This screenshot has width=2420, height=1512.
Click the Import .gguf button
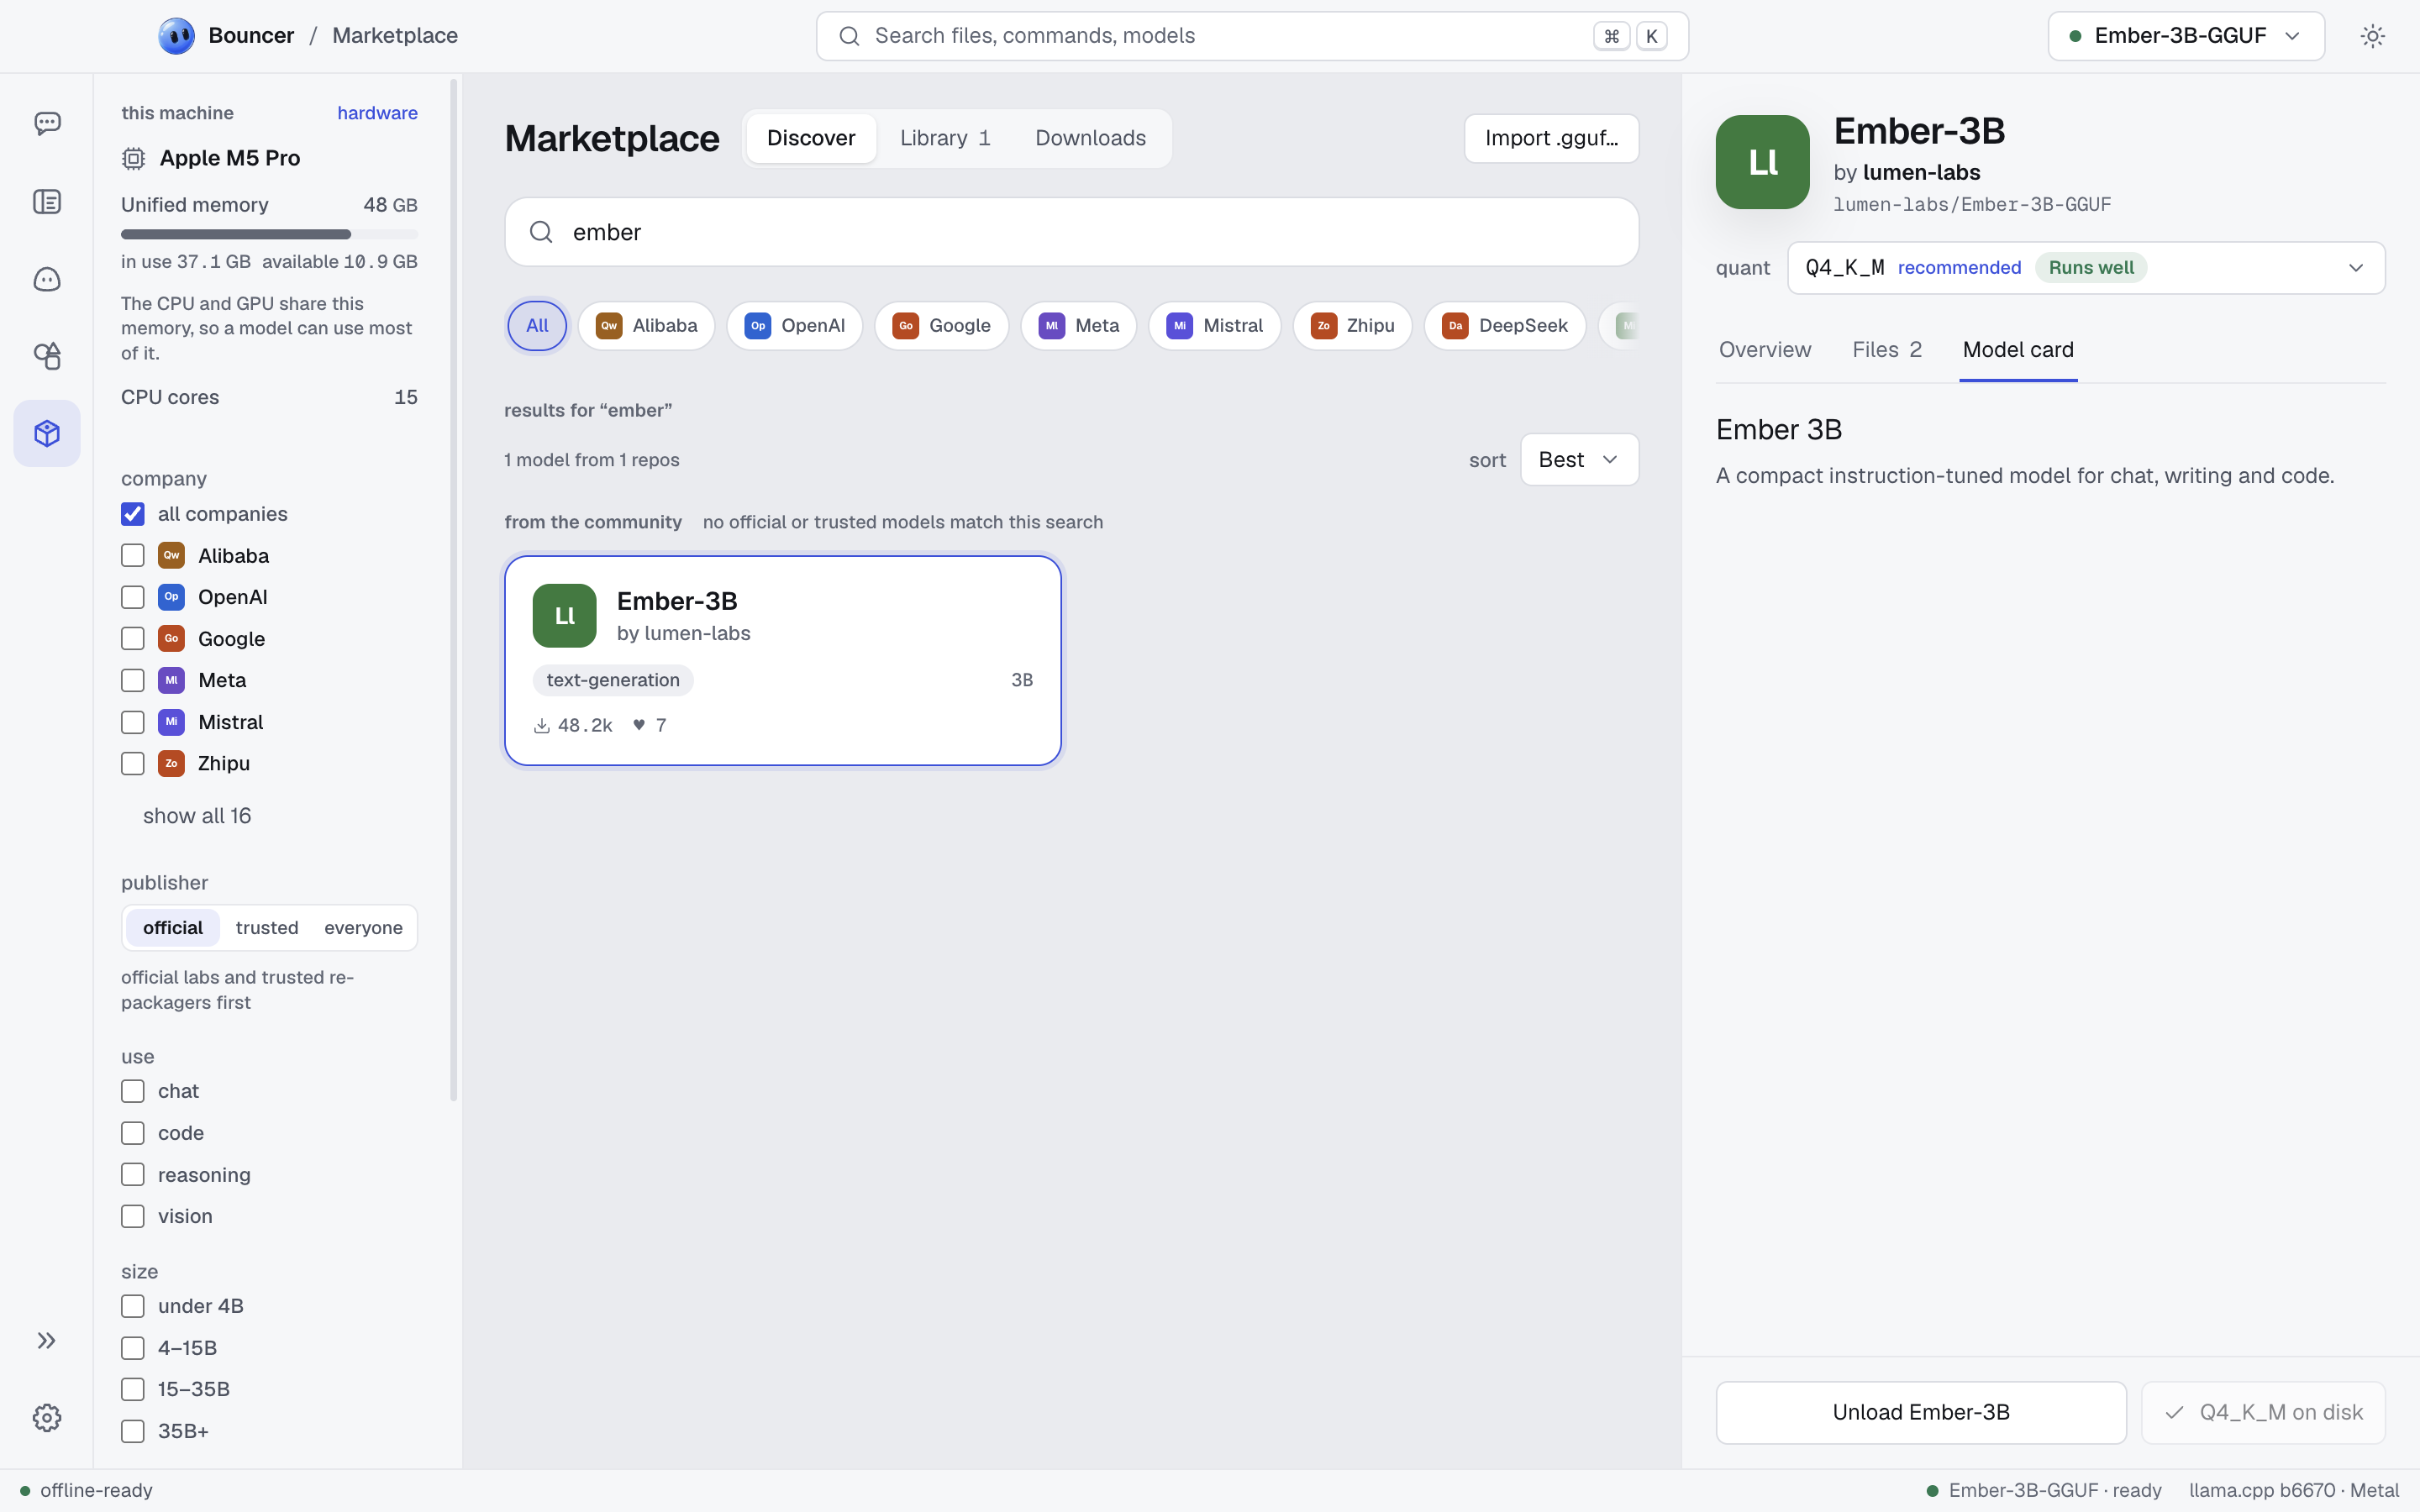pos(1551,138)
